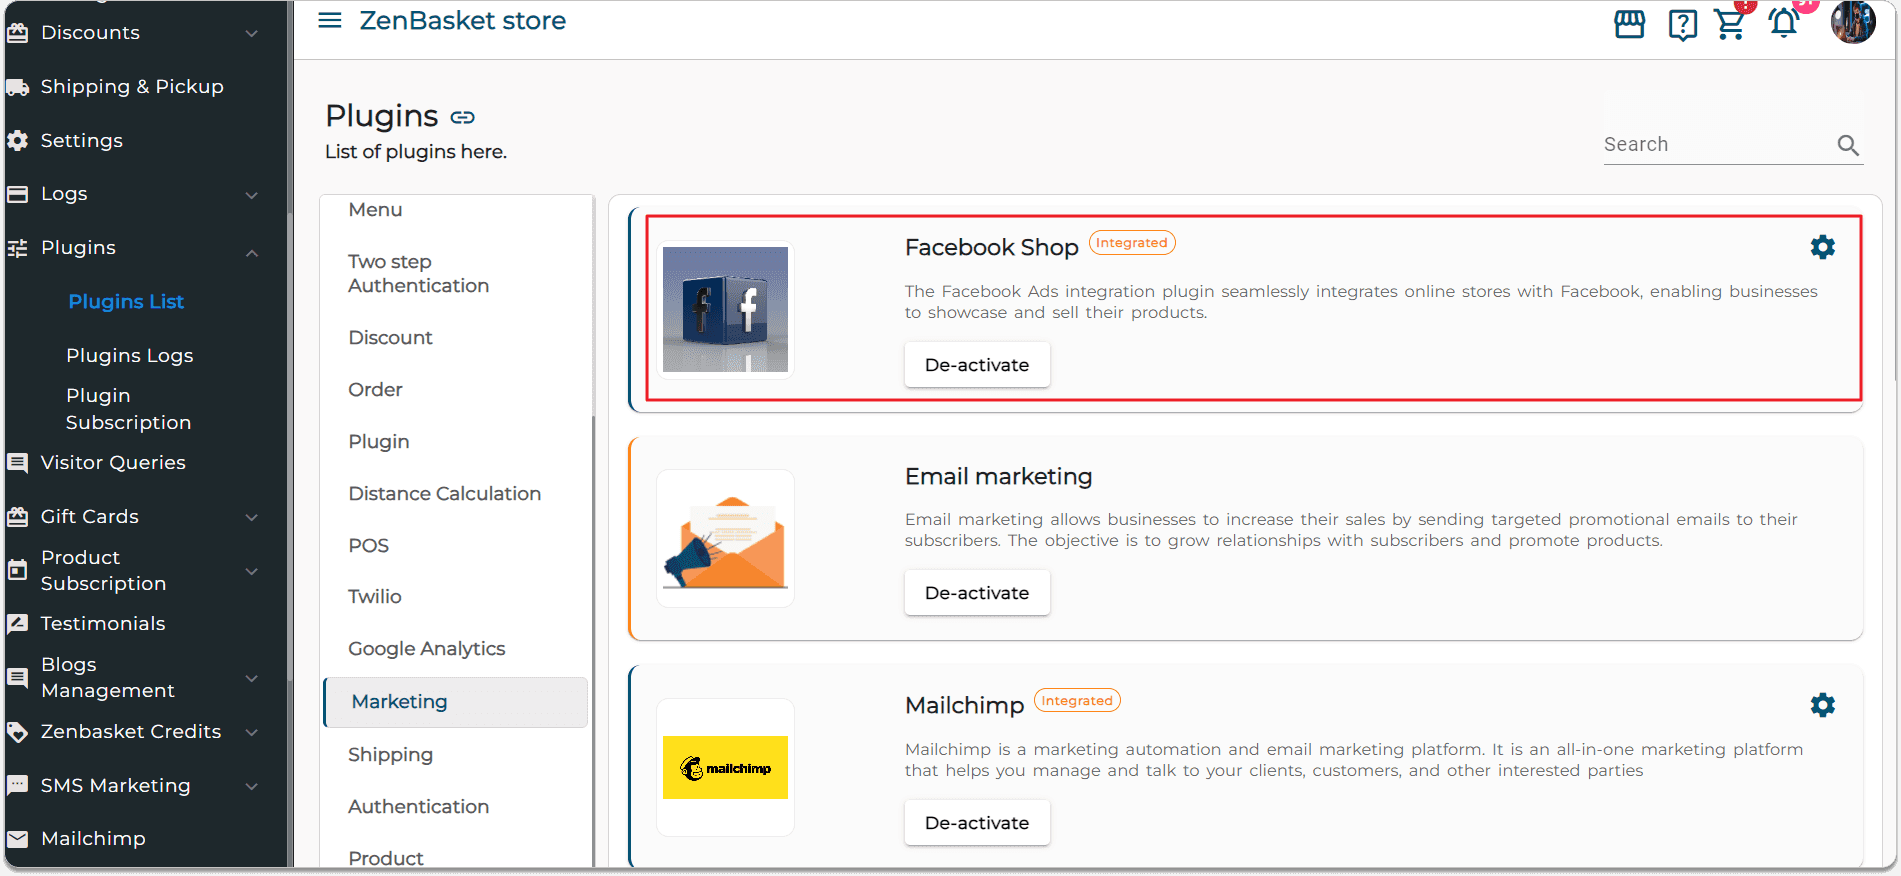Open the shopping cart icon

[x=1730, y=24]
